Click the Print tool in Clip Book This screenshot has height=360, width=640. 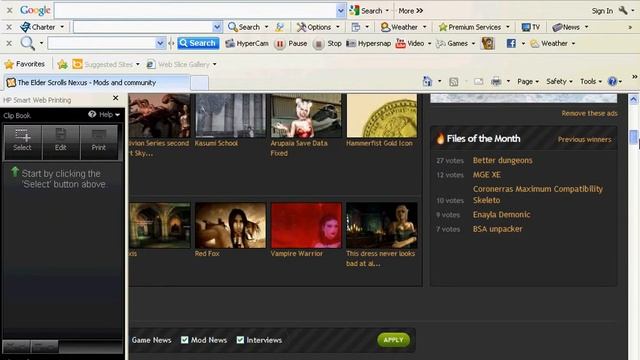tap(98, 142)
